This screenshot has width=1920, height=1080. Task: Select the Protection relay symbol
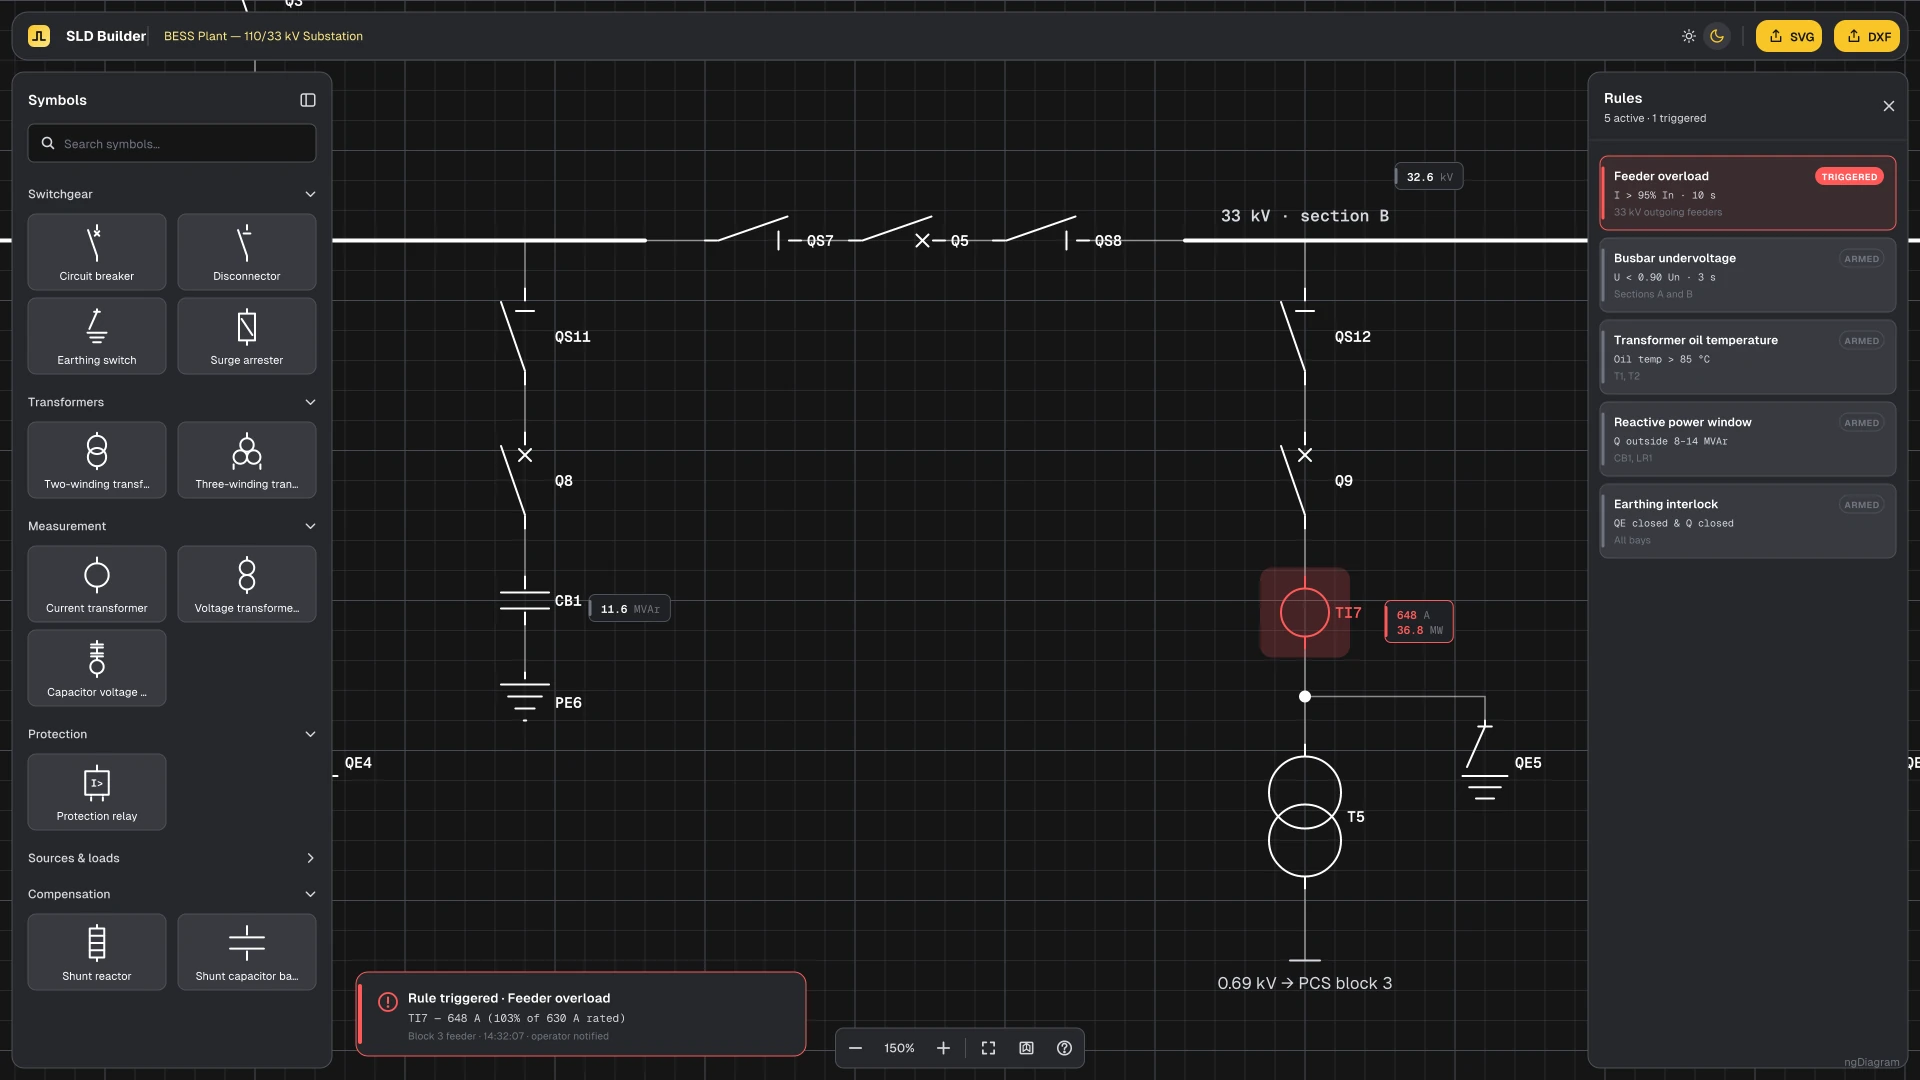pyautogui.click(x=97, y=792)
